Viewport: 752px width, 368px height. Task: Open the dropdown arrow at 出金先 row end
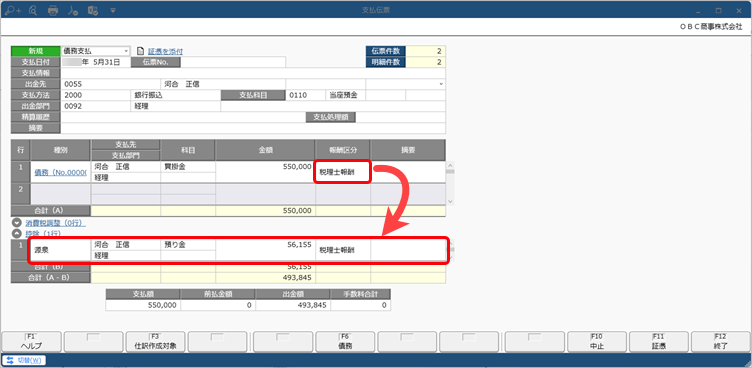point(441,84)
